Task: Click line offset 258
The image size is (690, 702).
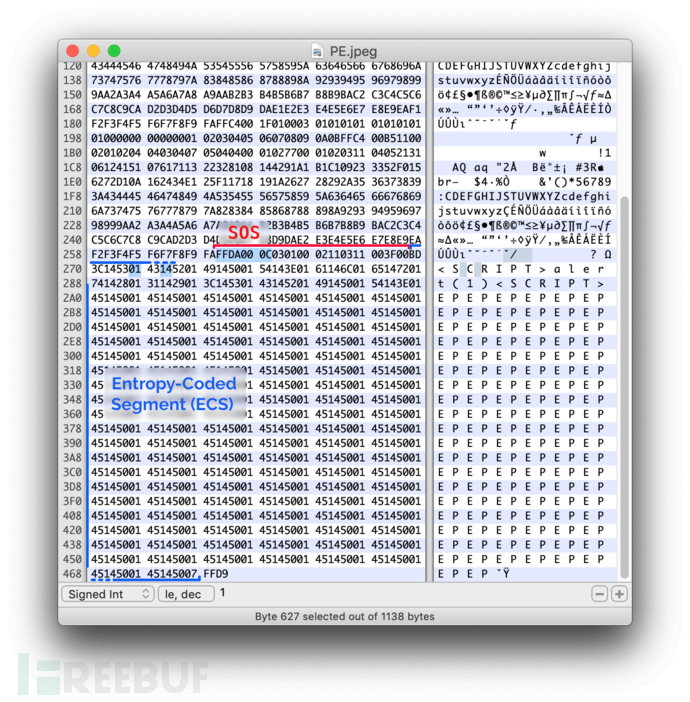Action: [72, 254]
